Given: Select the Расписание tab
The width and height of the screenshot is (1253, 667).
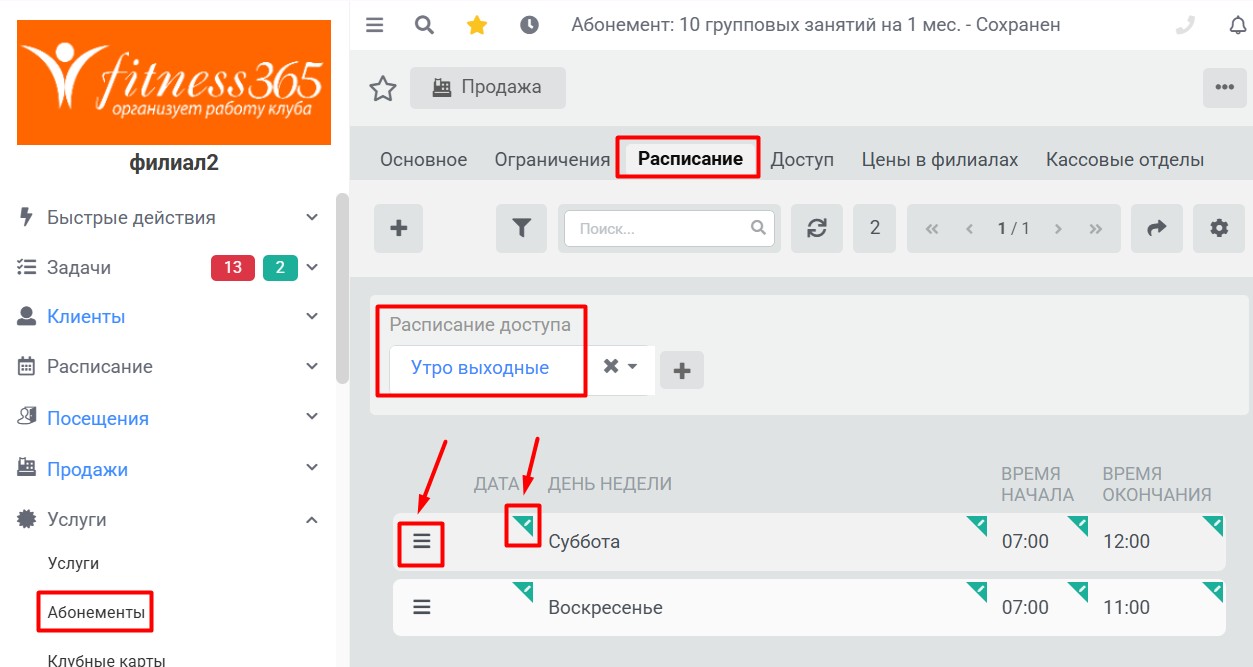Looking at the screenshot, I should click(x=690, y=159).
